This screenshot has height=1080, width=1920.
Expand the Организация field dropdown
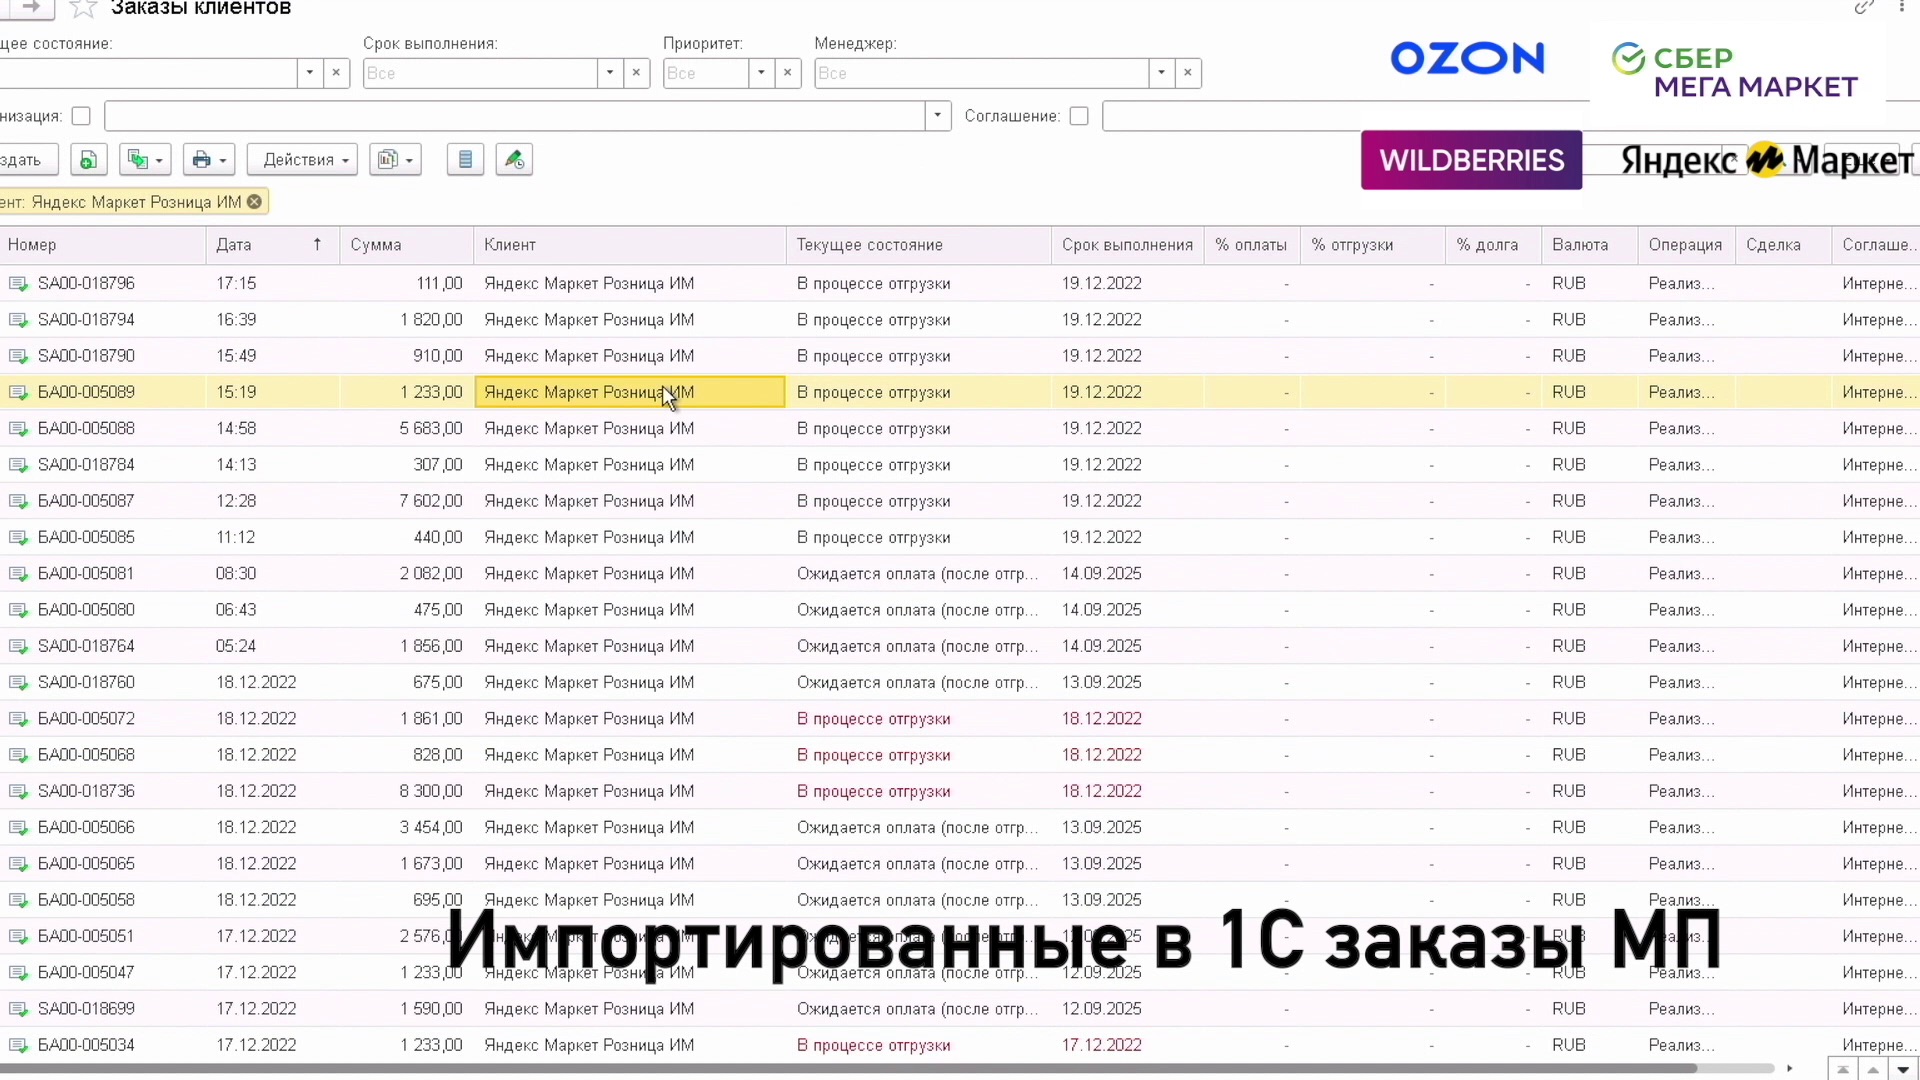pos(937,116)
